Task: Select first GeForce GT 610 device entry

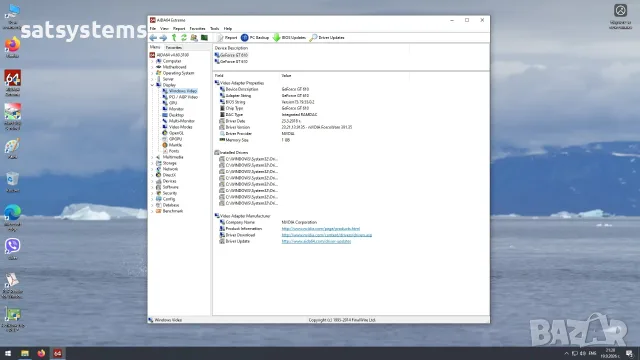Action: (x=231, y=55)
